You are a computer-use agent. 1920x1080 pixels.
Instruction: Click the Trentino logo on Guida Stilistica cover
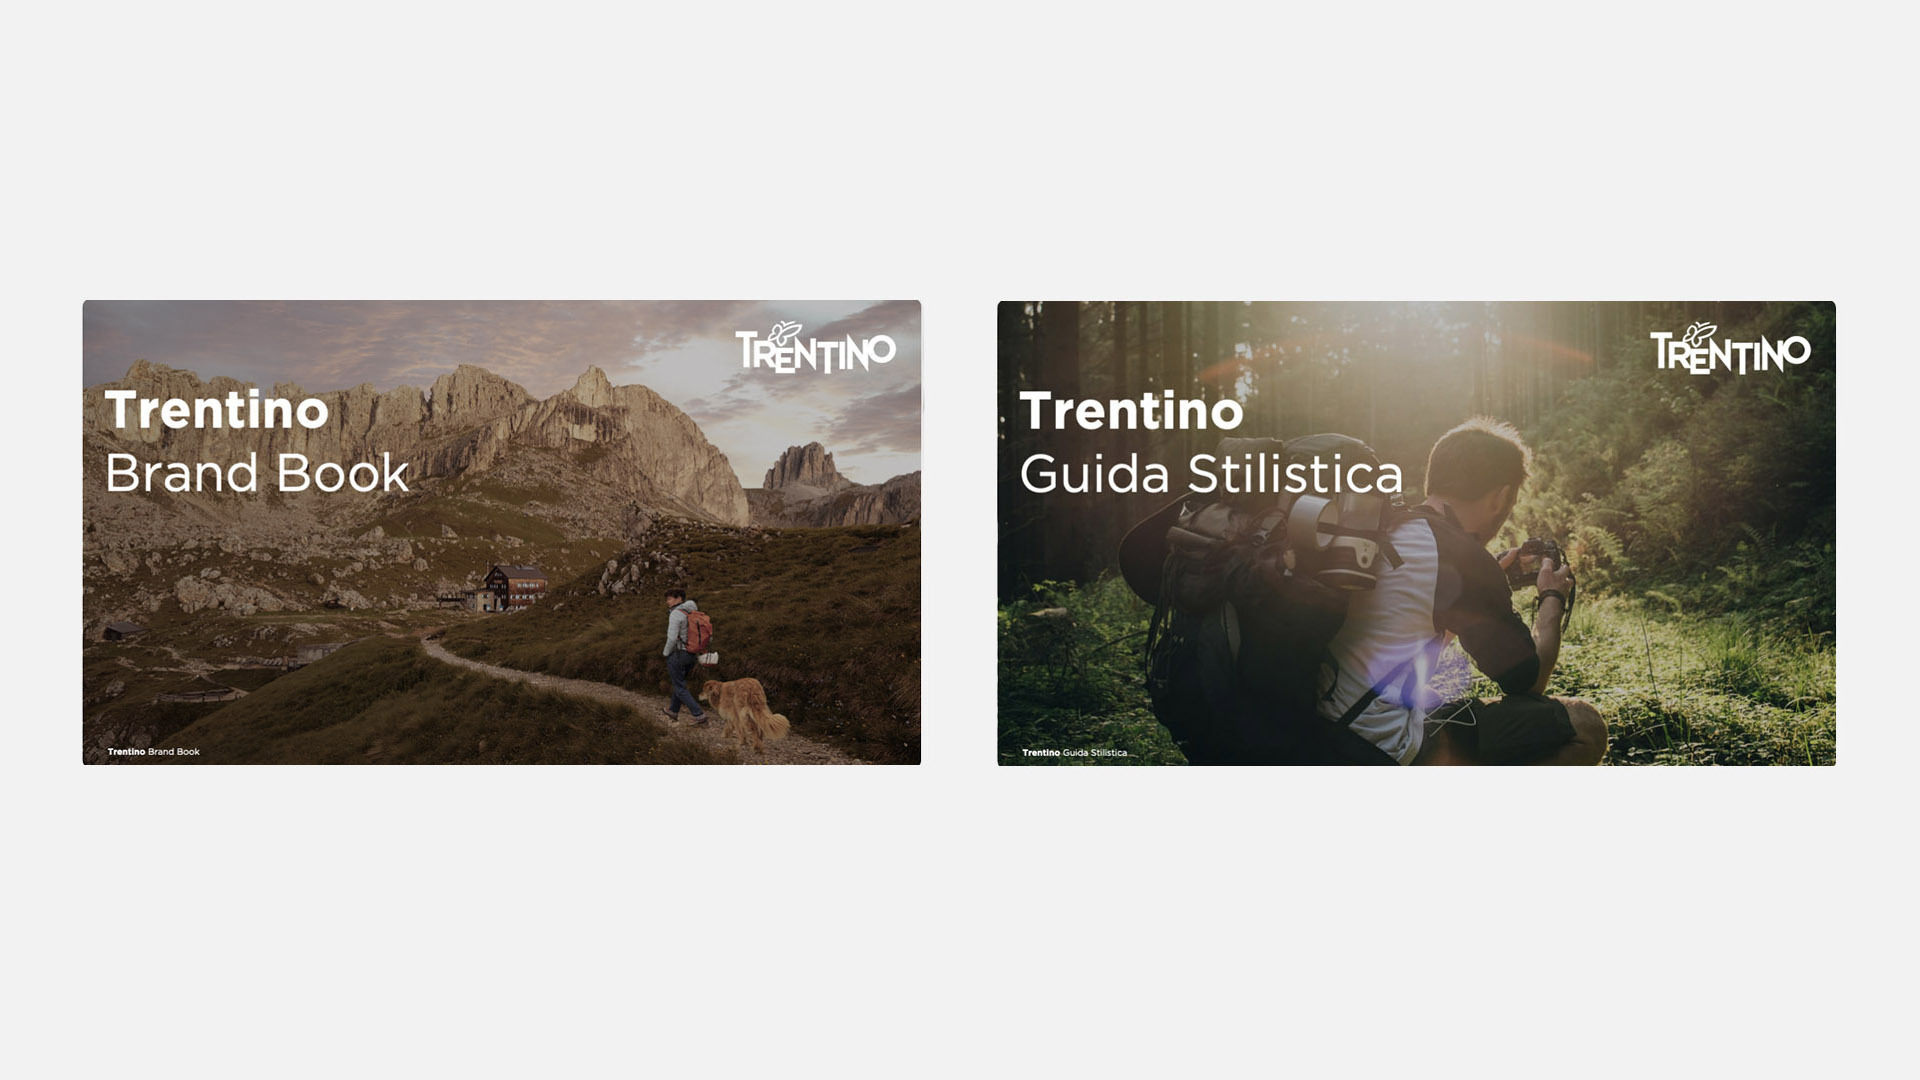[x=1730, y=349]
